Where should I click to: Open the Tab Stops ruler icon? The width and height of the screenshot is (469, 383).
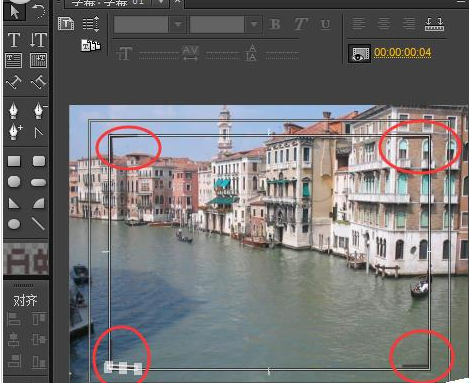[x=434, y=24]
